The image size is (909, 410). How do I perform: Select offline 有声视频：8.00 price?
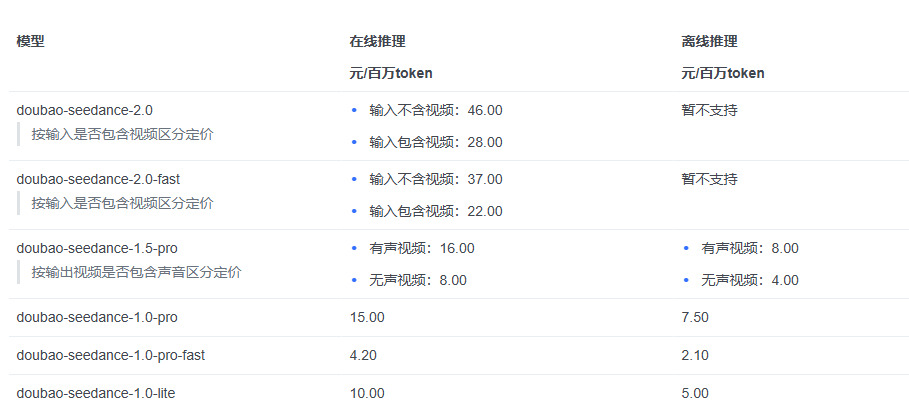click(750, 248)
